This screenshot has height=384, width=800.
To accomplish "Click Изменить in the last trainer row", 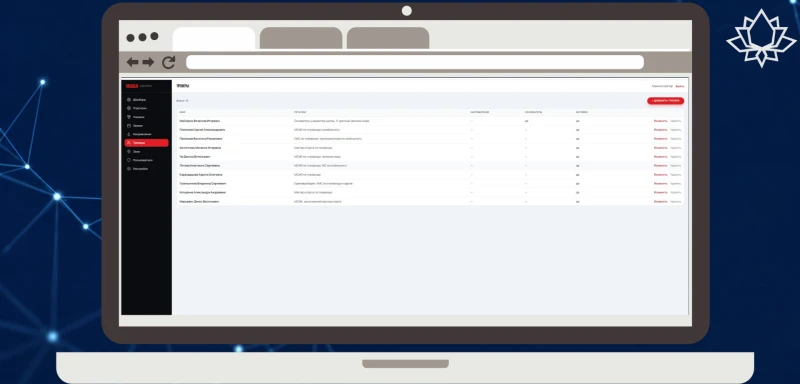I will pos(660,201).
